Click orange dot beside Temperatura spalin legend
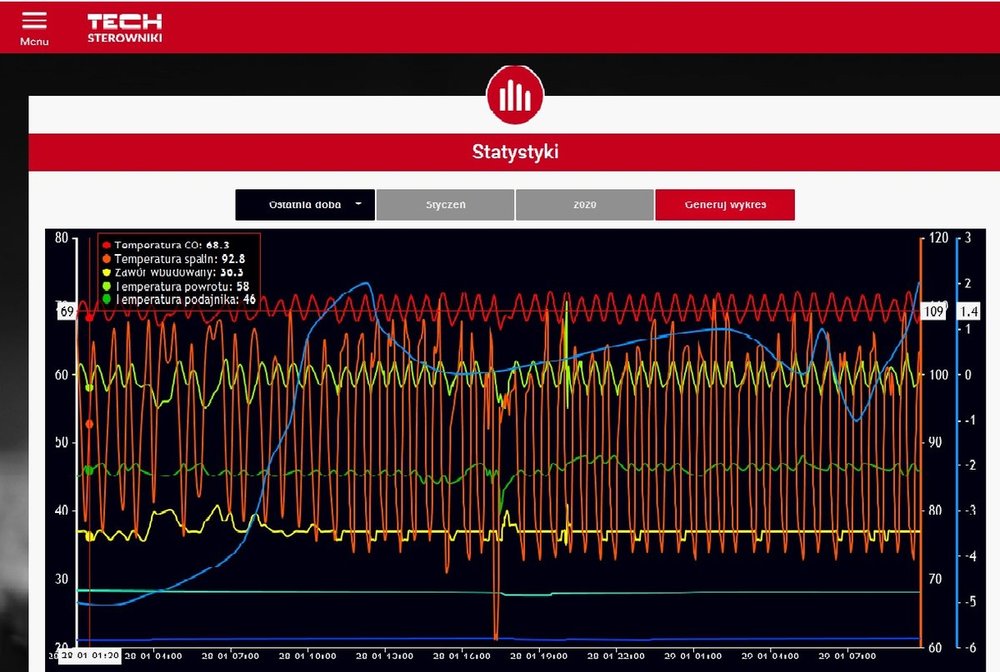 [x=106, y=258]
